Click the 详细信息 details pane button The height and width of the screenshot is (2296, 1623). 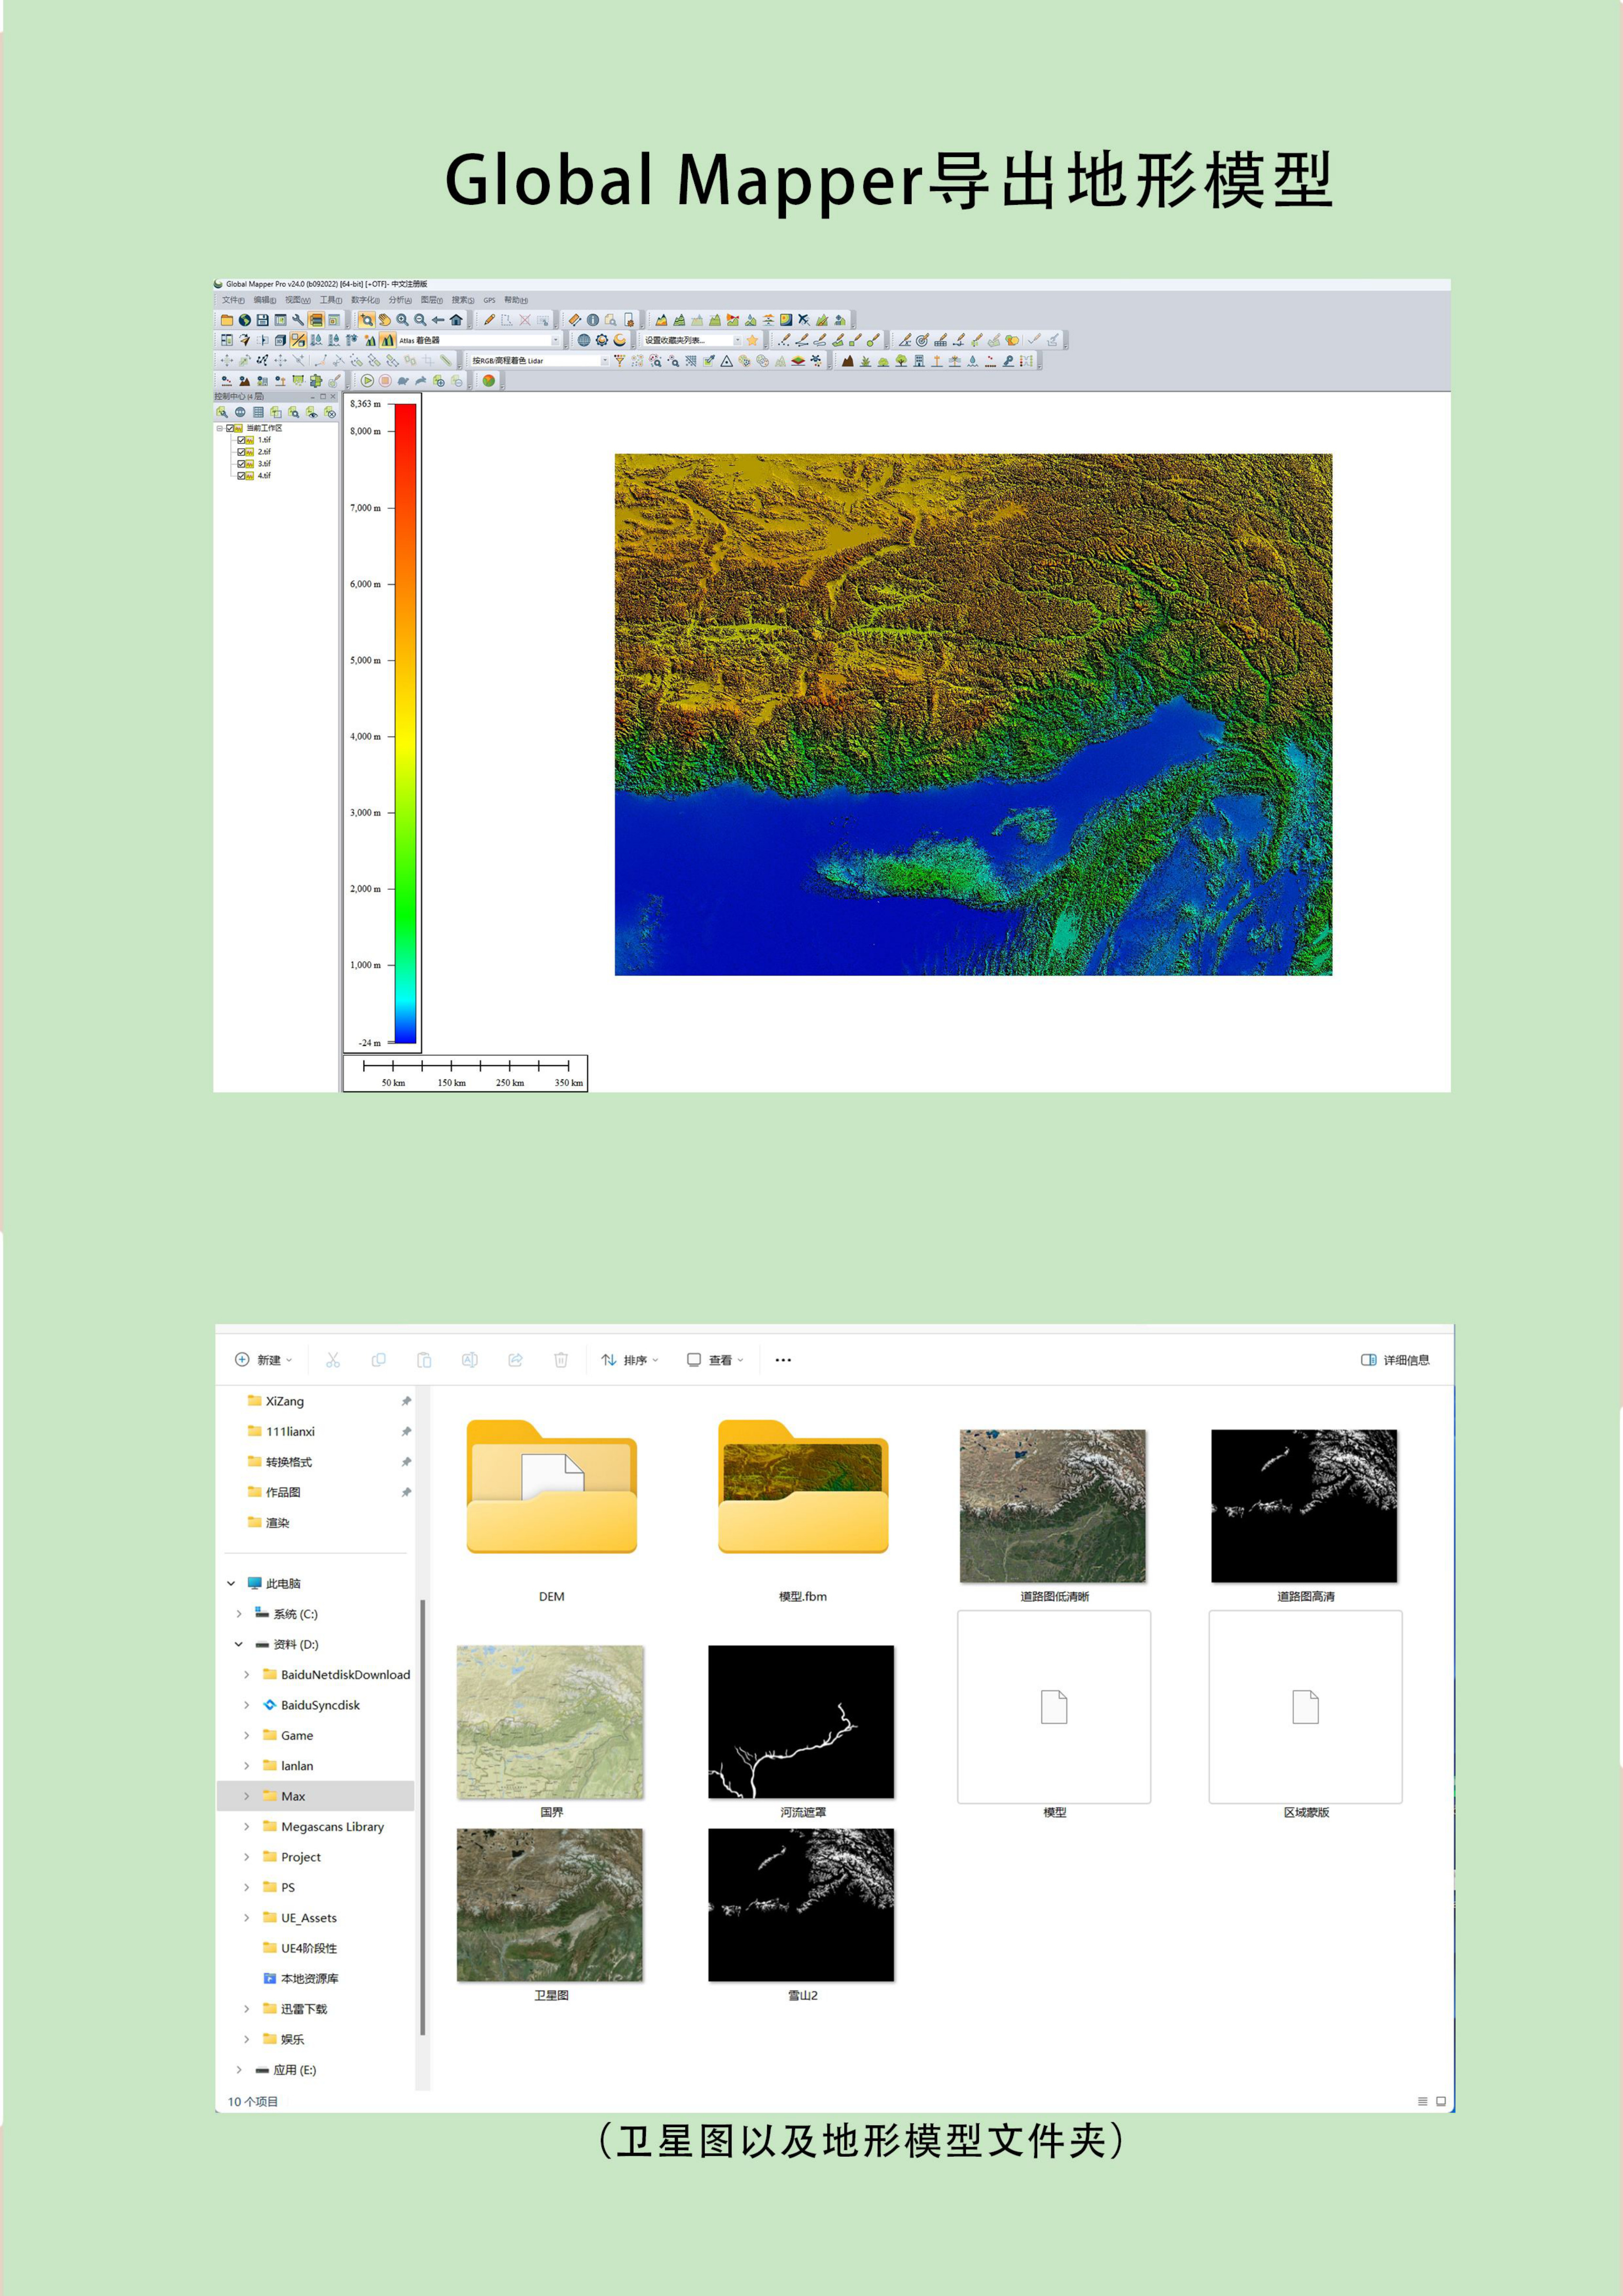click(1395, 1360)
